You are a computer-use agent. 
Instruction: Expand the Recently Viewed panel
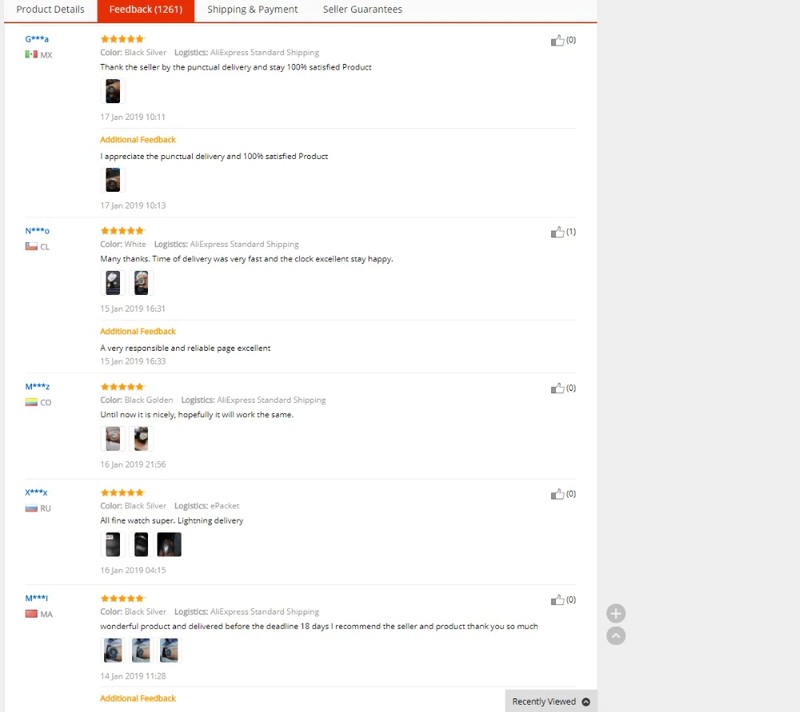[x=551, y=701]
